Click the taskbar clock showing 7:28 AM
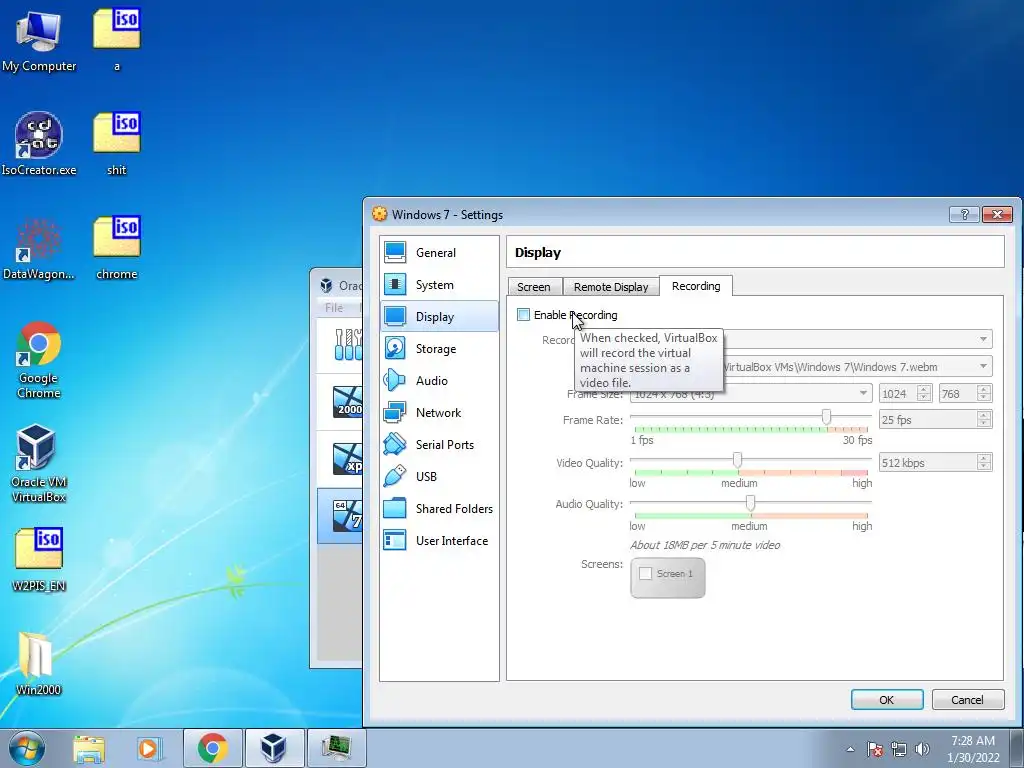Viewport: 1024px width, 768px height. click(973, 749)
